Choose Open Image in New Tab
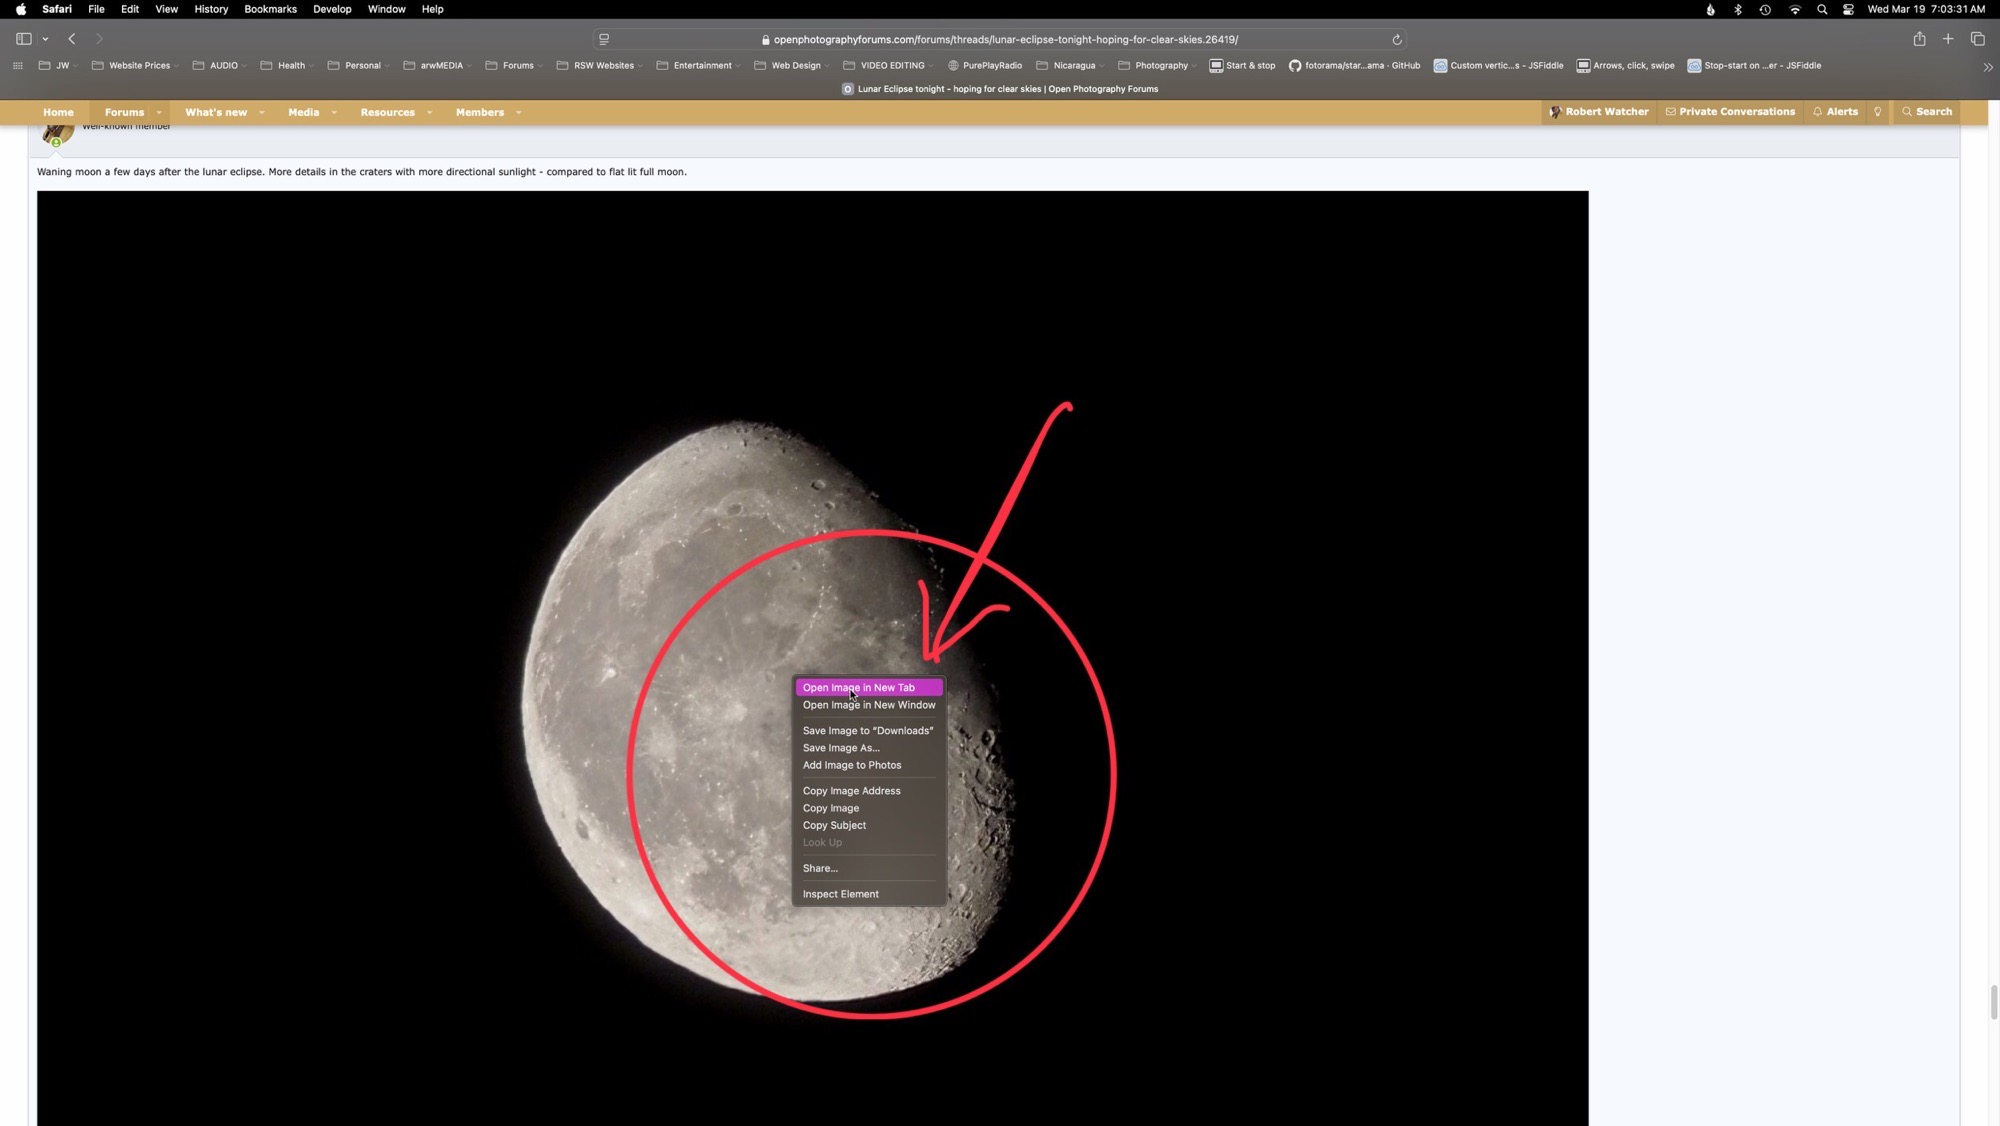This screenshot has width=2000, height=1126. [x=869, y=688]
